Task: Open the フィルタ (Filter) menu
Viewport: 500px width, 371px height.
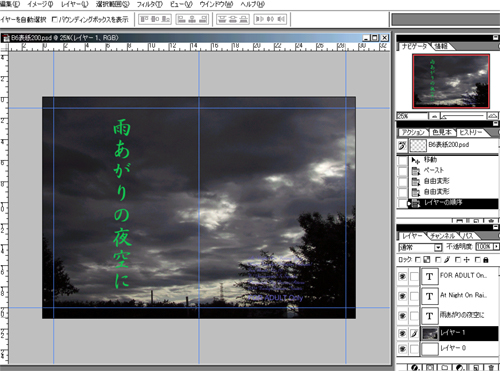Action: tap(150, 5)
